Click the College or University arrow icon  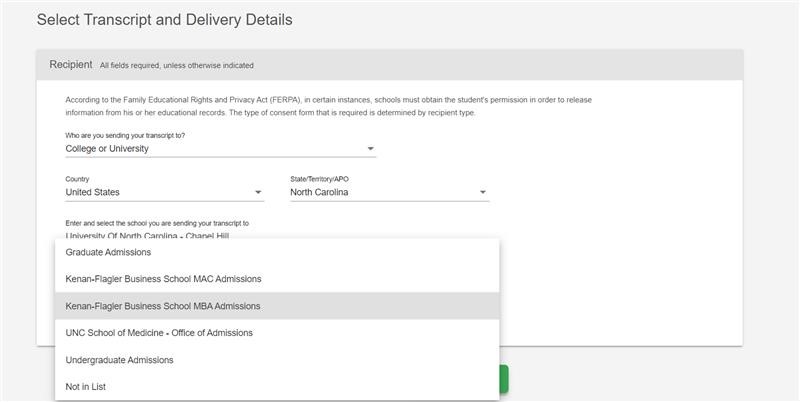(x=370, y=149)
